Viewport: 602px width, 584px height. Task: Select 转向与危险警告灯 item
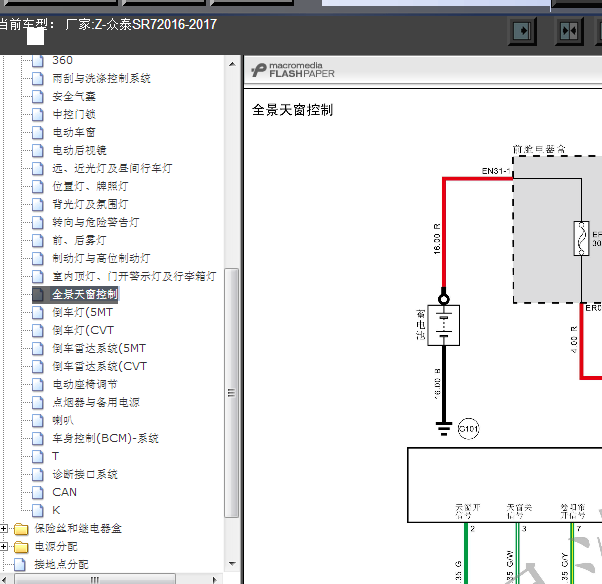pyautogui.click(x=96, y=222)
